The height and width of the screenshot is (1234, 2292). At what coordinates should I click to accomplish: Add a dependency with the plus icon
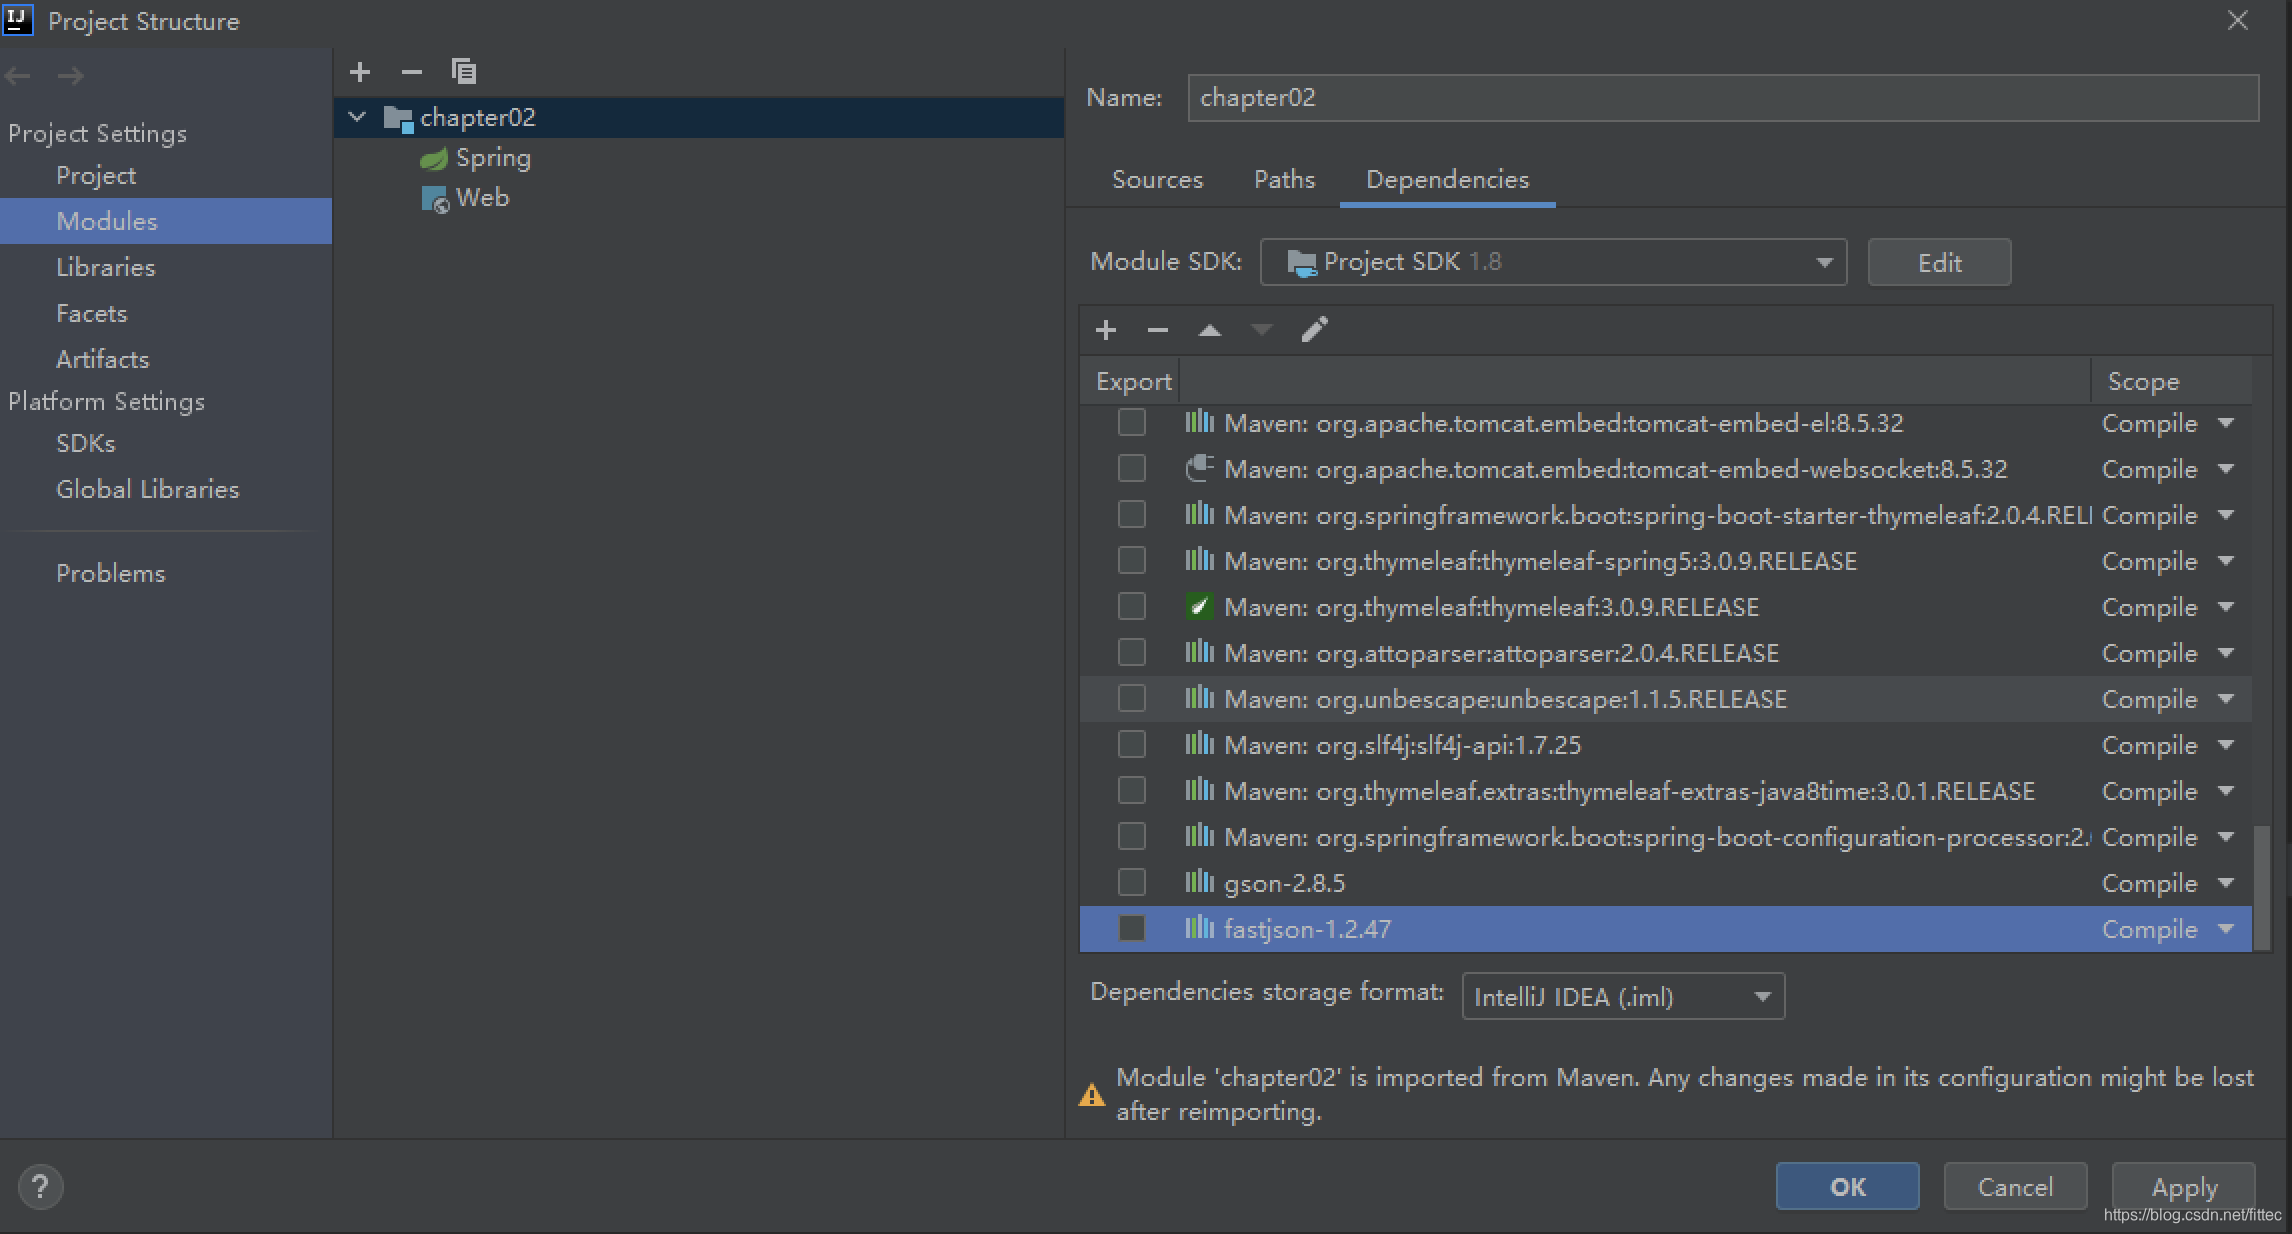pyautogui.click(x=1105, y=330)
